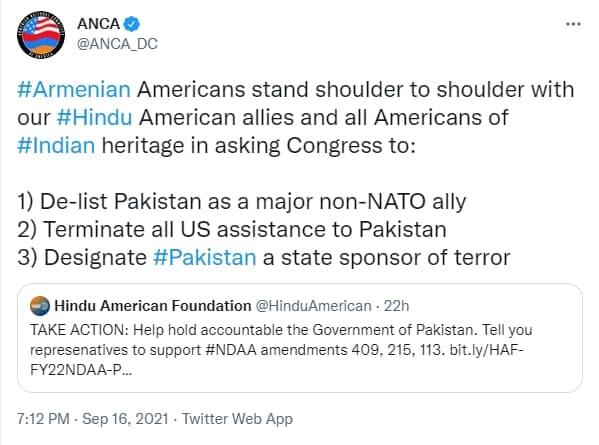599x445 pixels.
Task: Open the #Indian hashtag
Action: pos(56,146)
